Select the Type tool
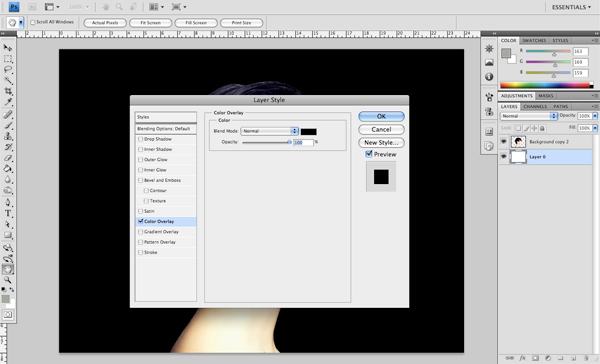 tap(8, 214)
